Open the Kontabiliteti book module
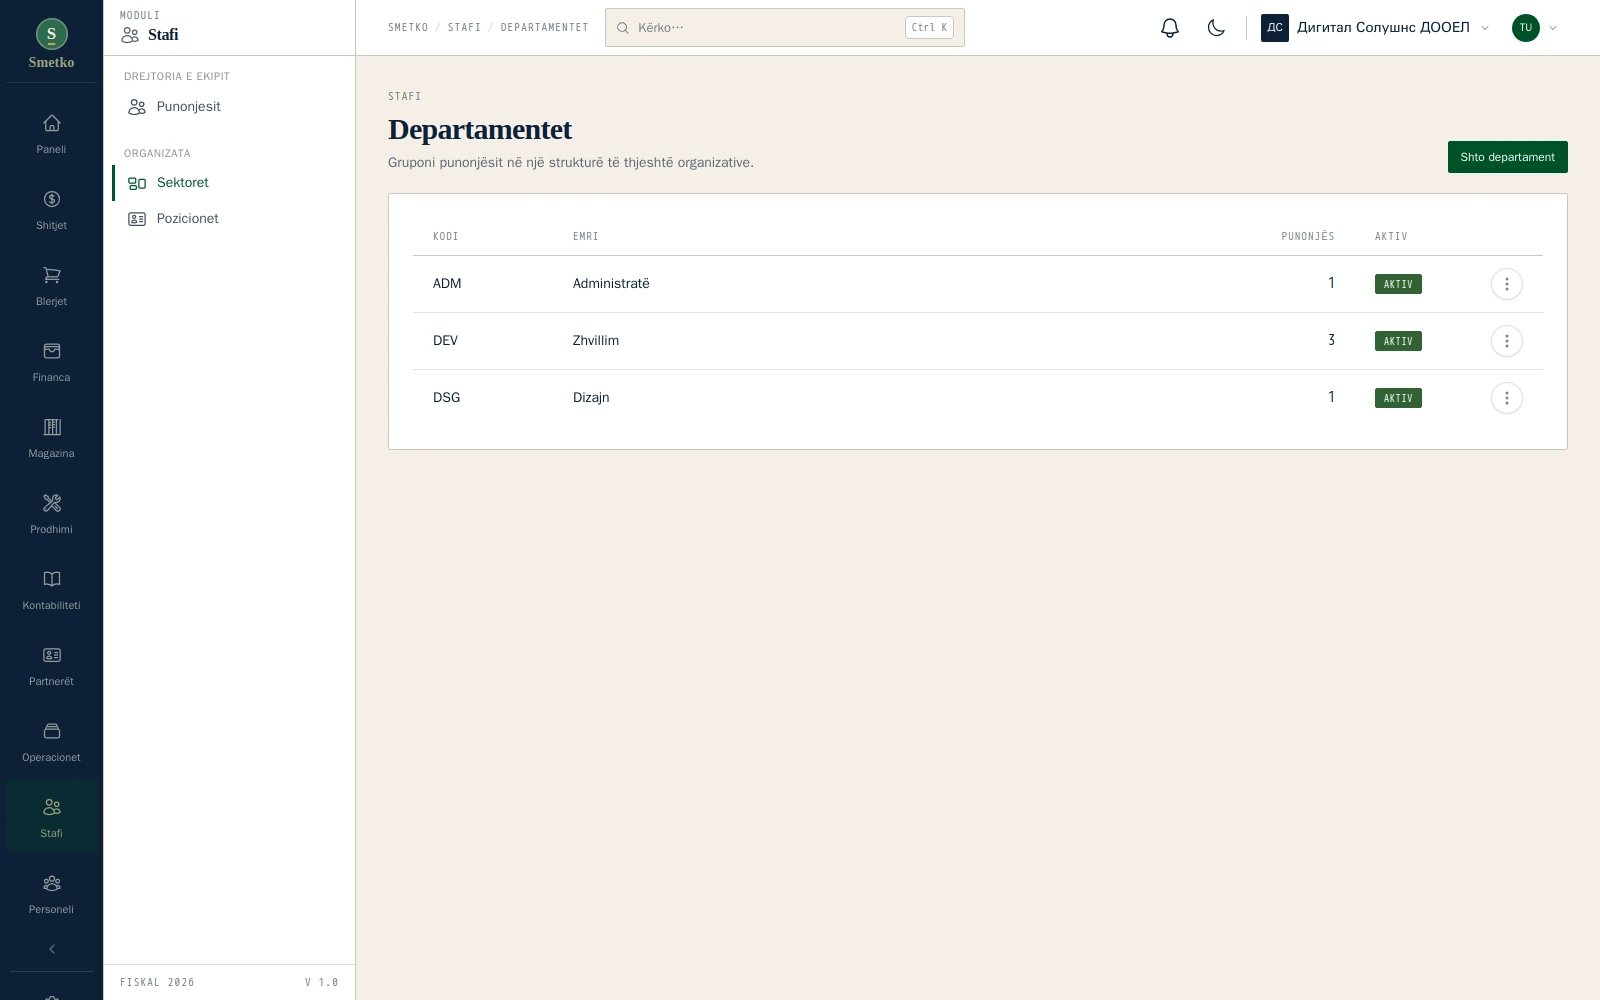The width and height of the screenshot is (1600, 1000). click(x=51, y=591)
